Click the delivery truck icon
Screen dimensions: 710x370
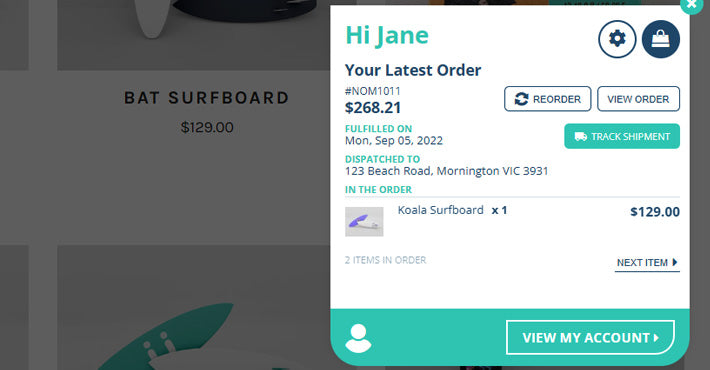click(x=580, y=136)
